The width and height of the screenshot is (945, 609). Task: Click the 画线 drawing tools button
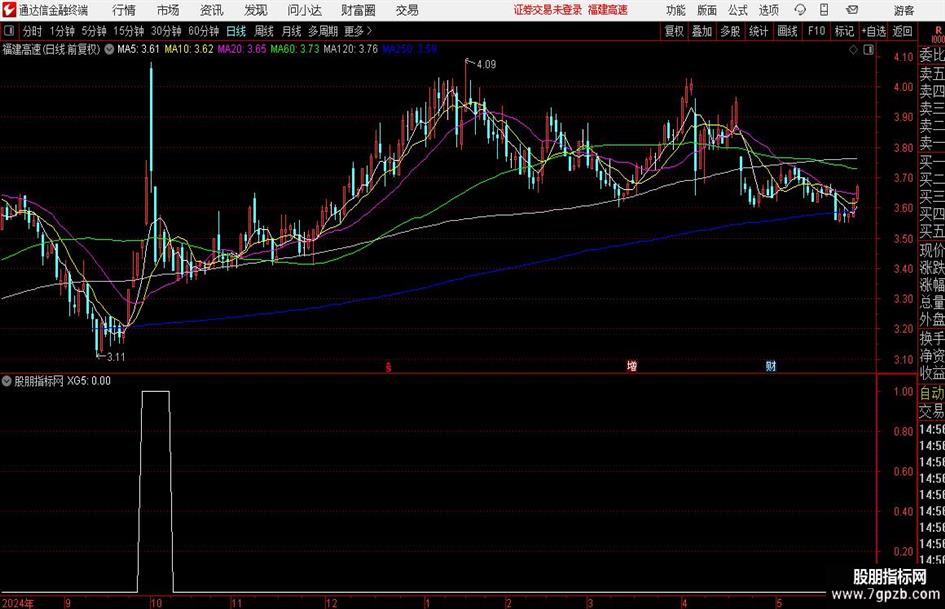788,31
